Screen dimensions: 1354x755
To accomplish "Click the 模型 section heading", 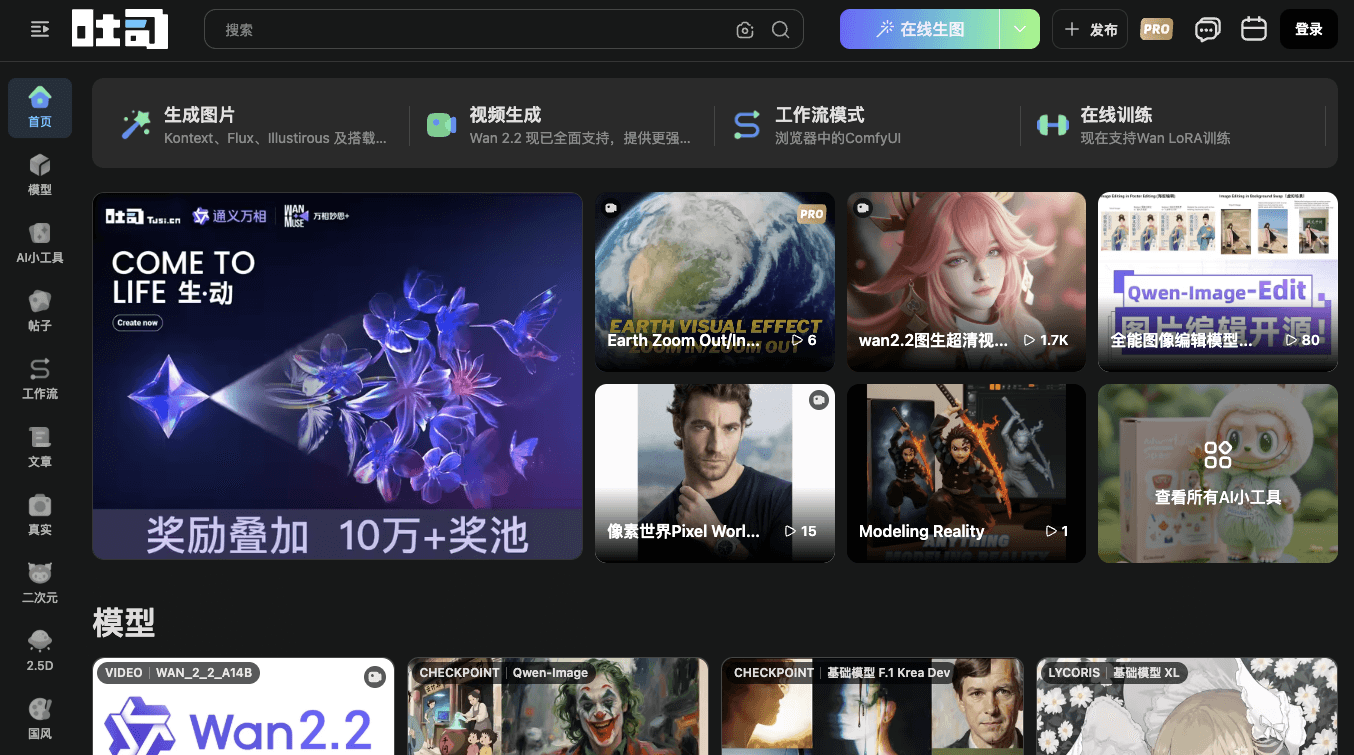I will click(124, 622).
